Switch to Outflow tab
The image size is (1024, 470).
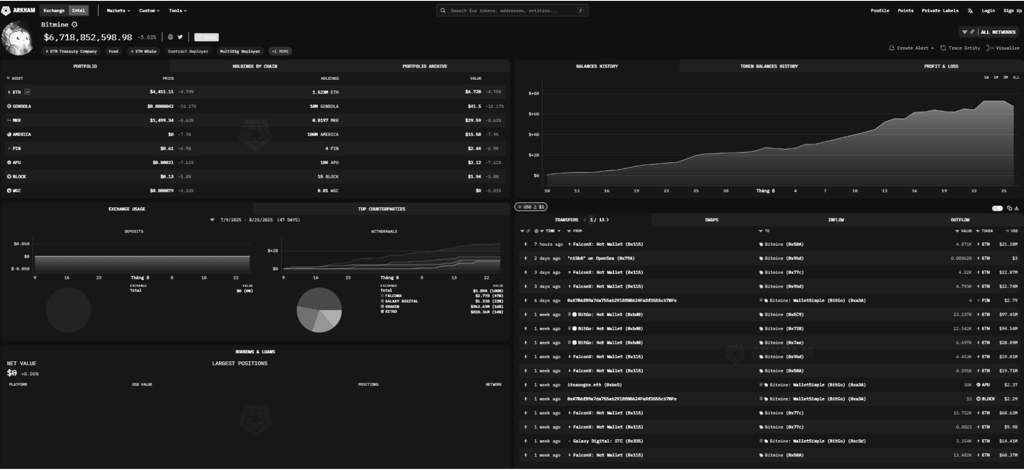click(x=960, y=220)
